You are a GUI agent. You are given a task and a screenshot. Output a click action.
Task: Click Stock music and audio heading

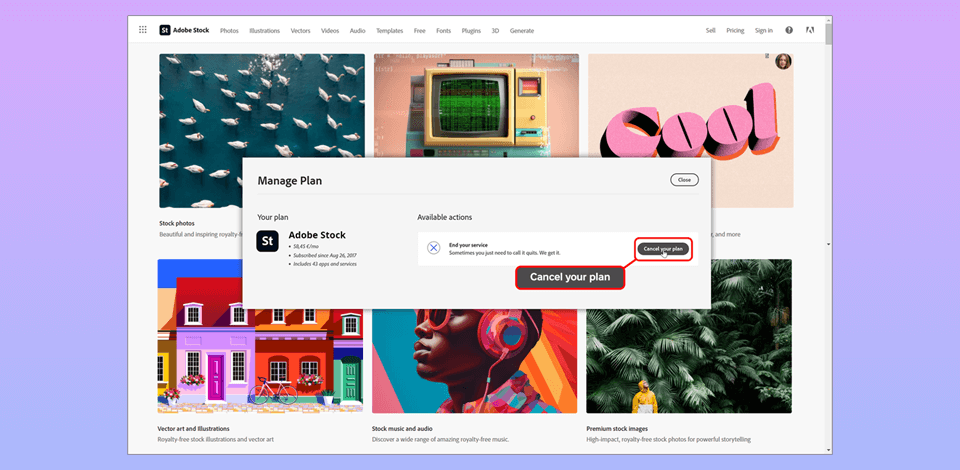(402, 429)
